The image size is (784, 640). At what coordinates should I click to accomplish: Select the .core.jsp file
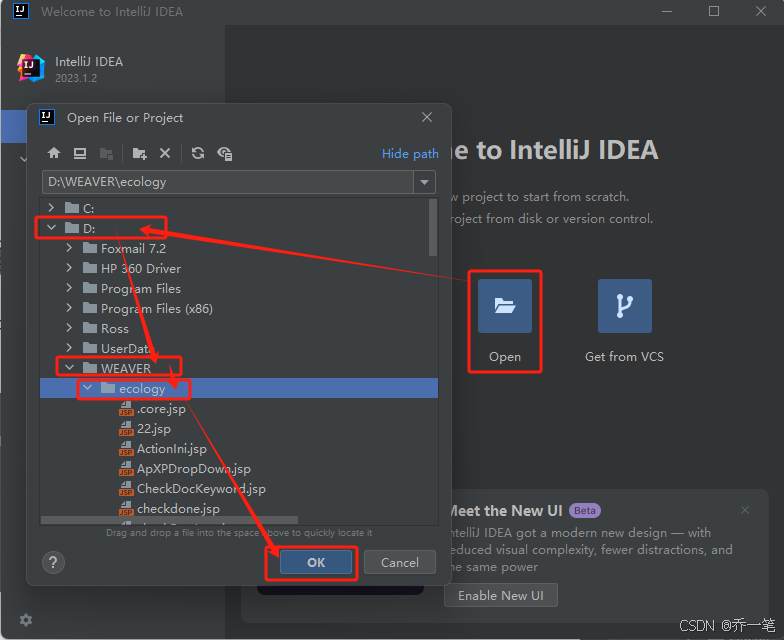tap(239, 408)
